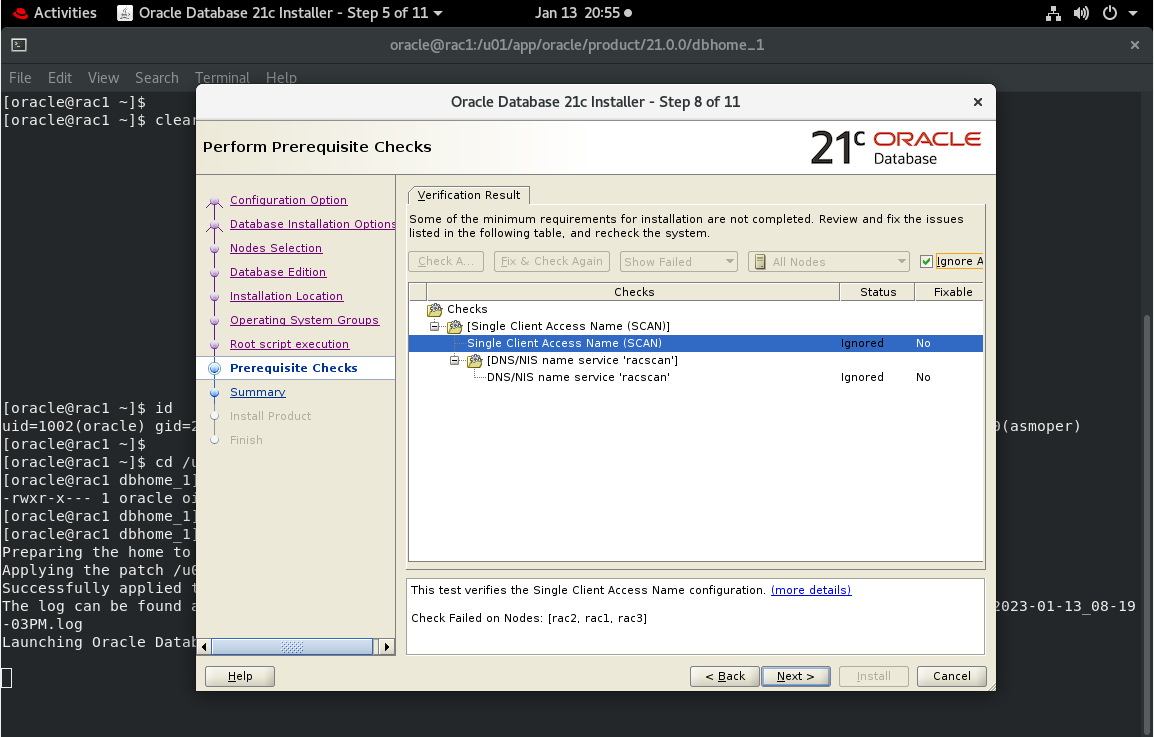Viewport: 1154px width, 737px height.
Task: Click the Fixable column header
Action: [950, 292]
